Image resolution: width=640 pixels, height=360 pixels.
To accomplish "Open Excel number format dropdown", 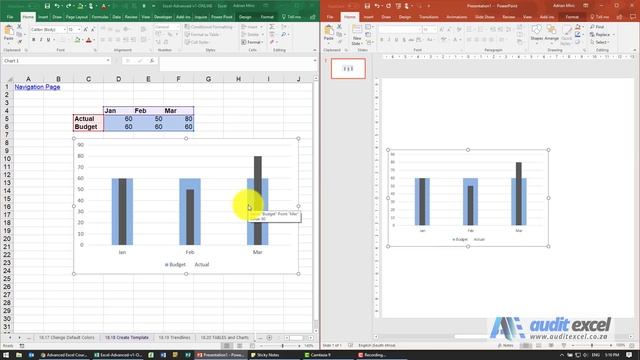I will [x=177, y=27].
